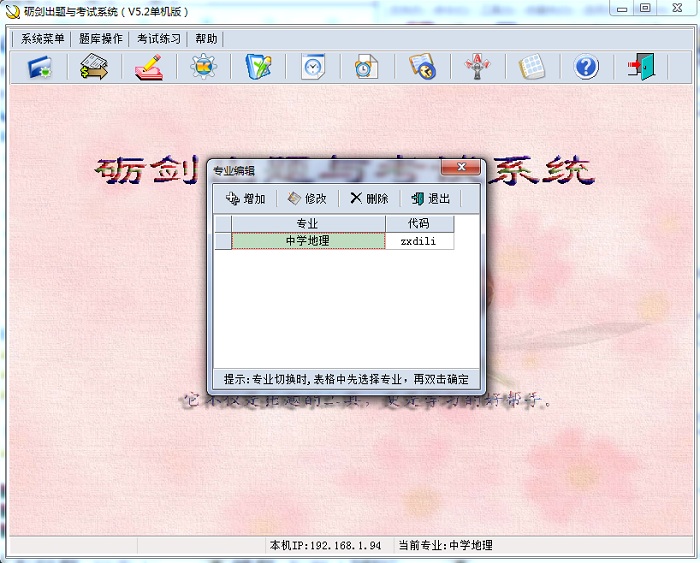Click the gear settings toolbar icon
The height and width of the screenshot is (563, 700).
click(x=204, y=67)
